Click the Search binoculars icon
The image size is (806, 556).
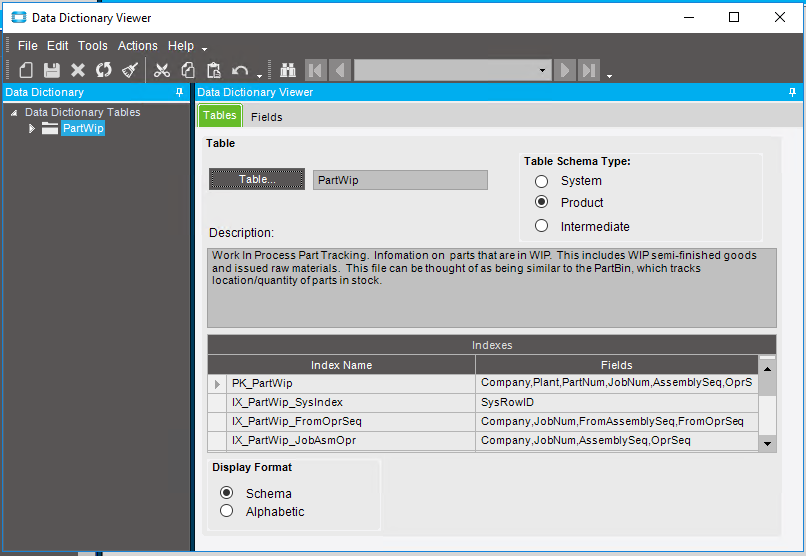[x=288, y=70]
